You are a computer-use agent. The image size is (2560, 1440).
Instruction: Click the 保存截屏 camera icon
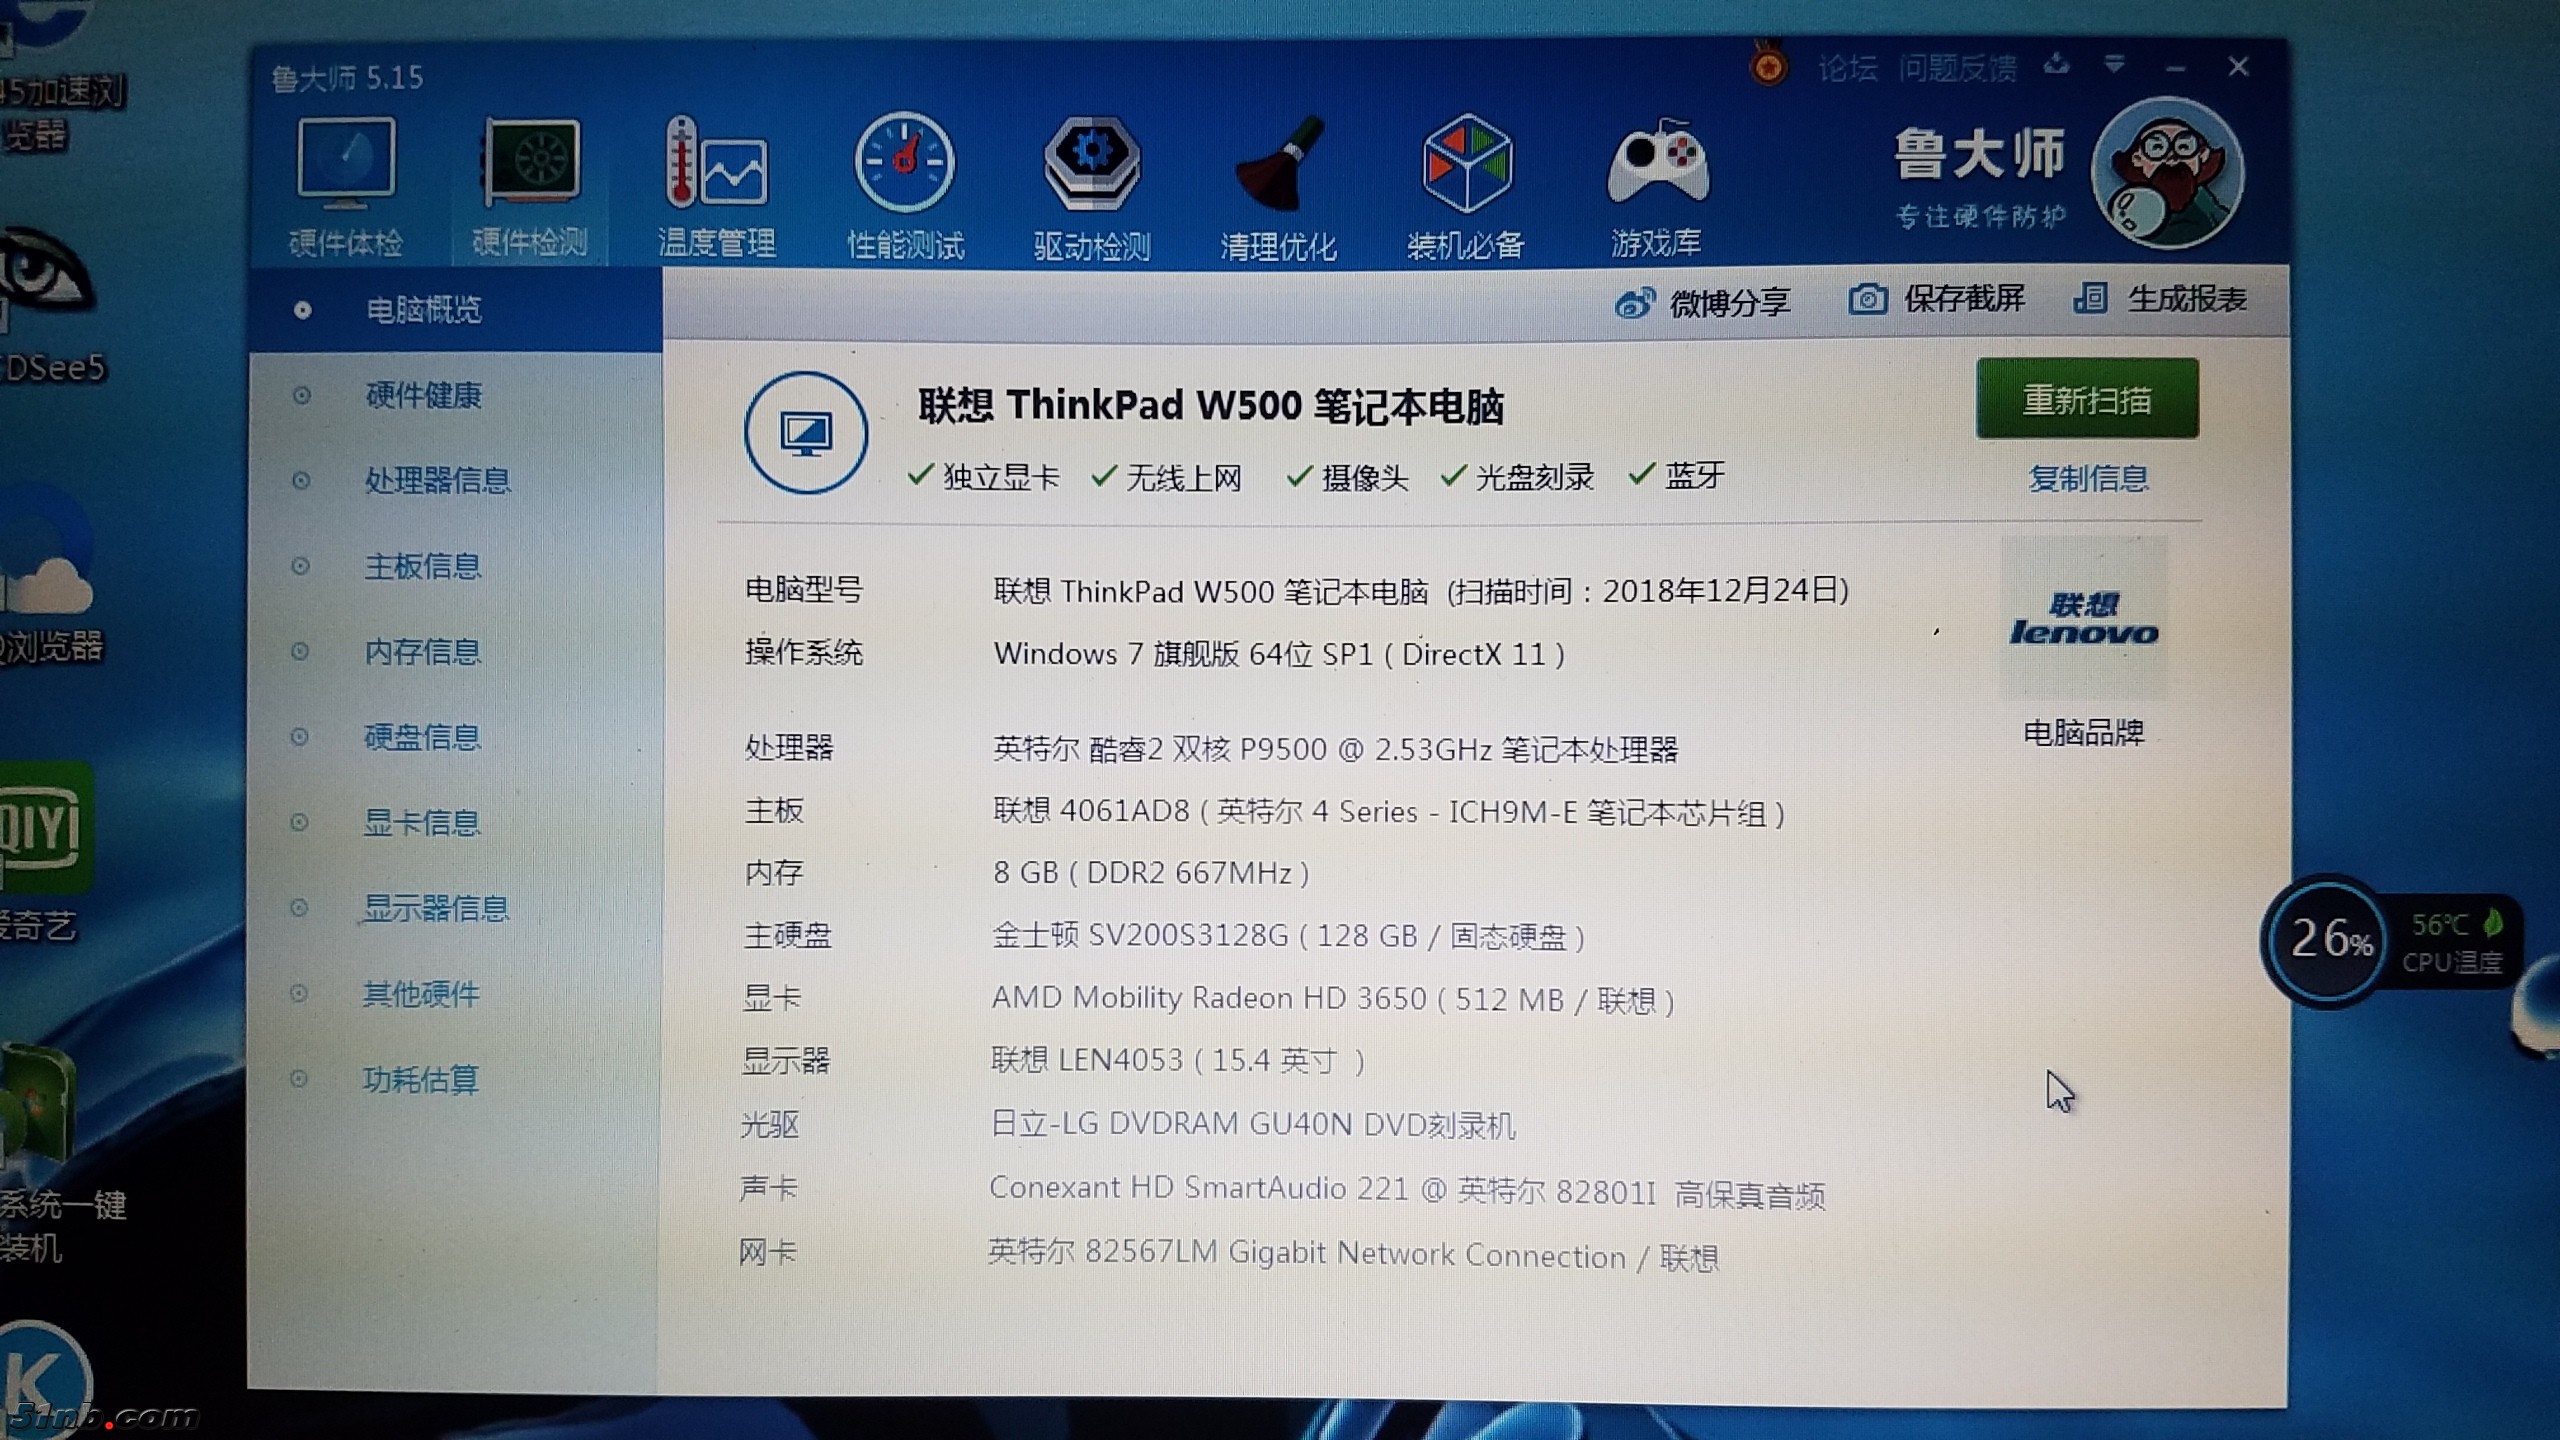point(1867,299)
